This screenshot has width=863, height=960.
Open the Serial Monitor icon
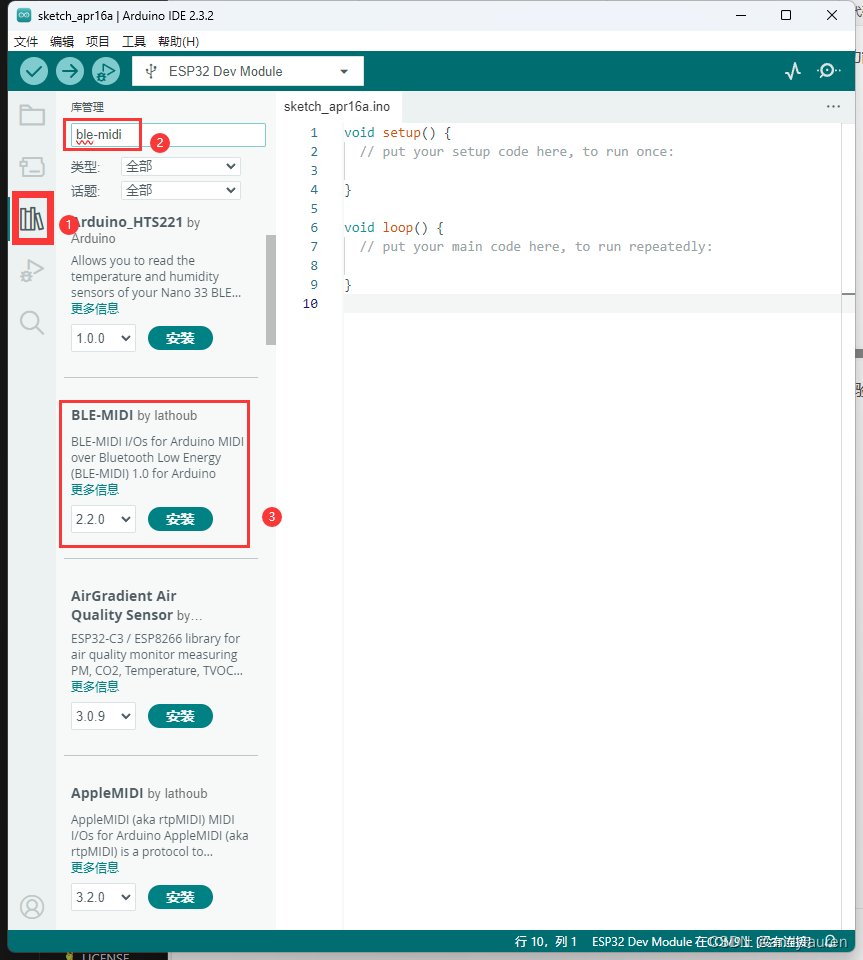(828, 71)
